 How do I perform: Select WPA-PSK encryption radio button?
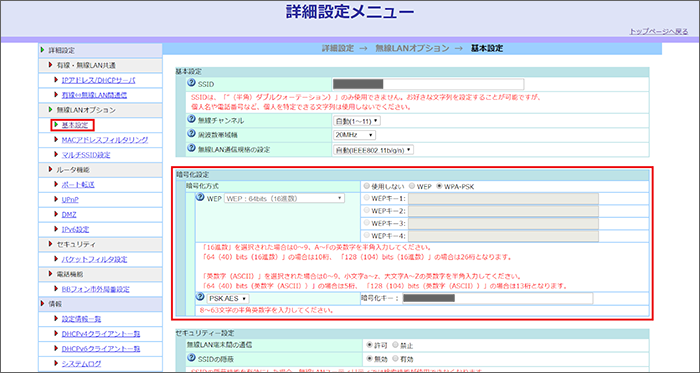[440, 186]
